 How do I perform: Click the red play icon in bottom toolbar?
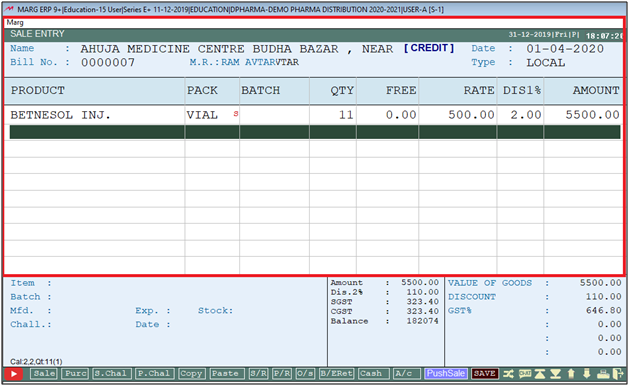(x=13, y=374)
